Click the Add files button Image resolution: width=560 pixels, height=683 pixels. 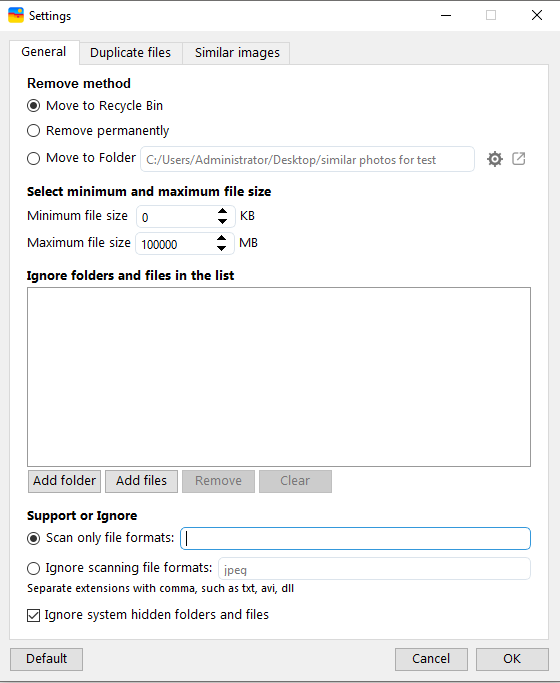(142, 481)
